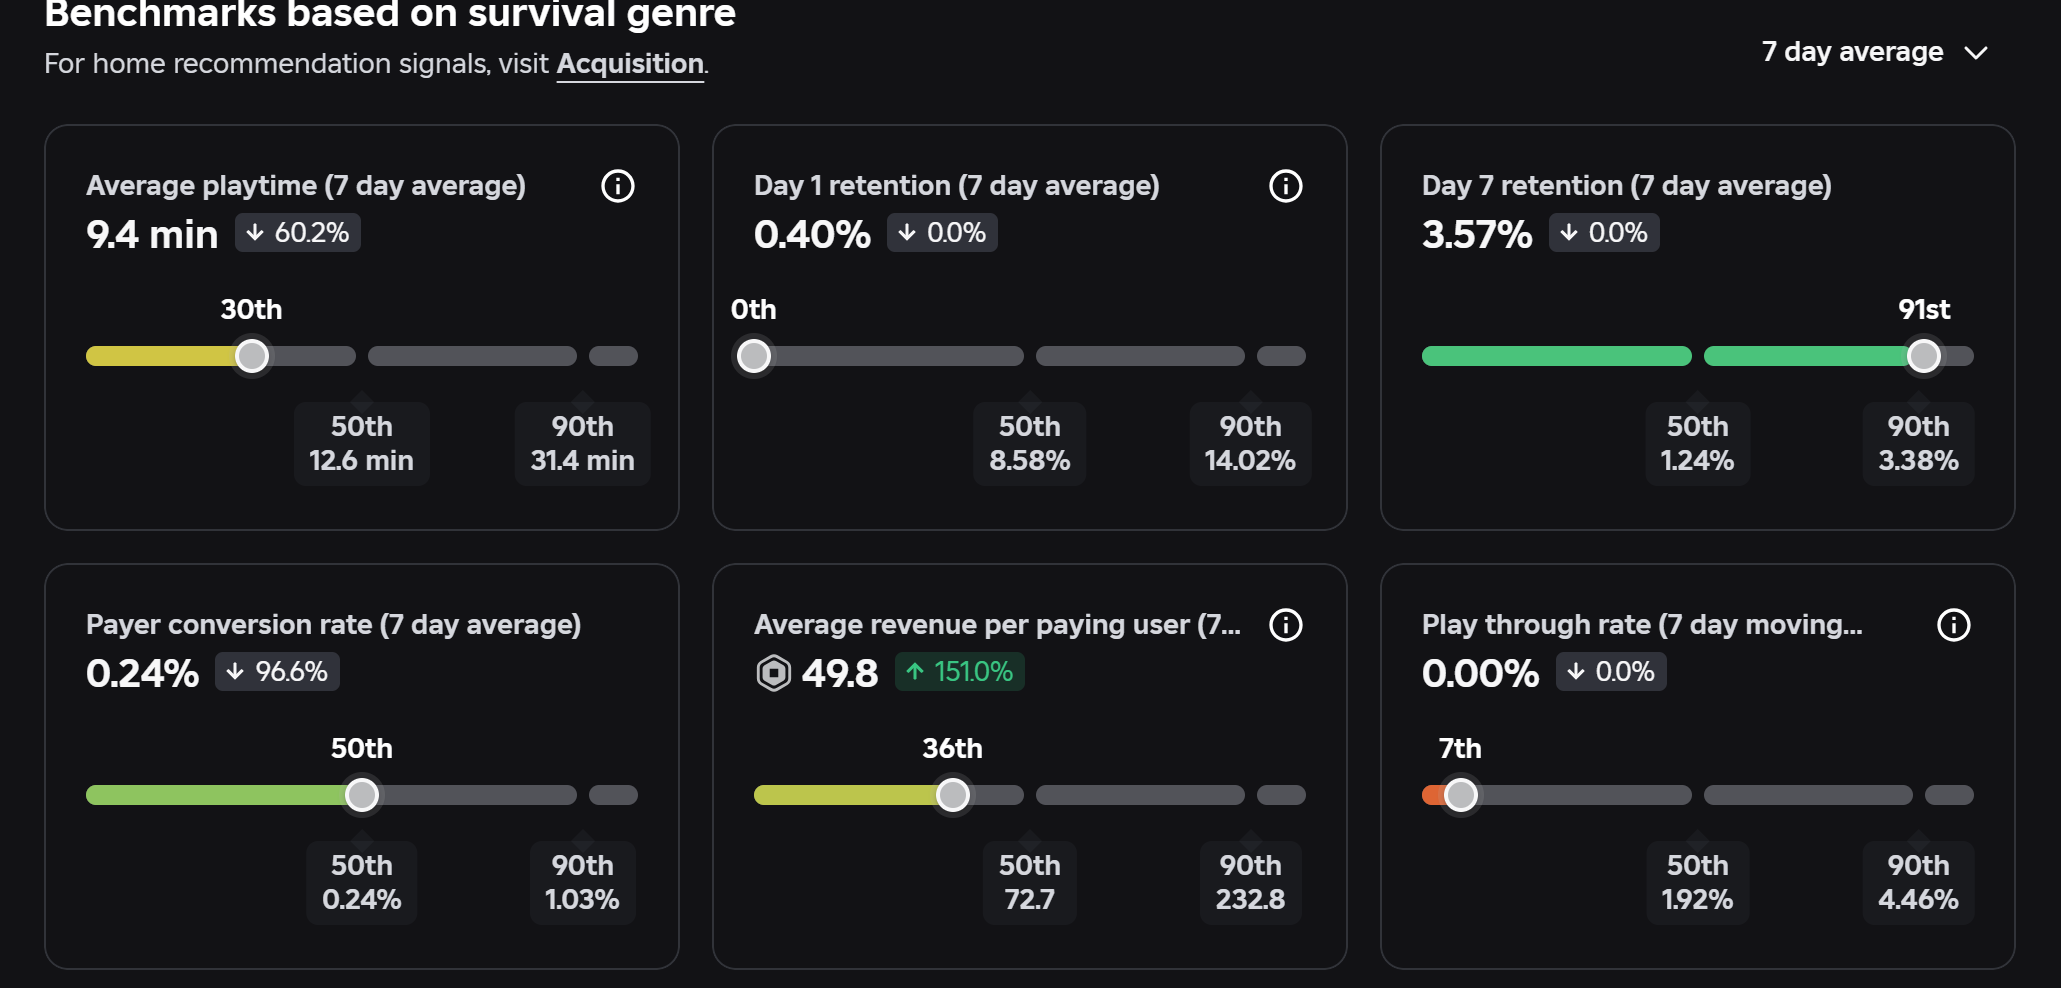
Task: Click the 36th percentile revenue slider handle
Action: [953, 795]
